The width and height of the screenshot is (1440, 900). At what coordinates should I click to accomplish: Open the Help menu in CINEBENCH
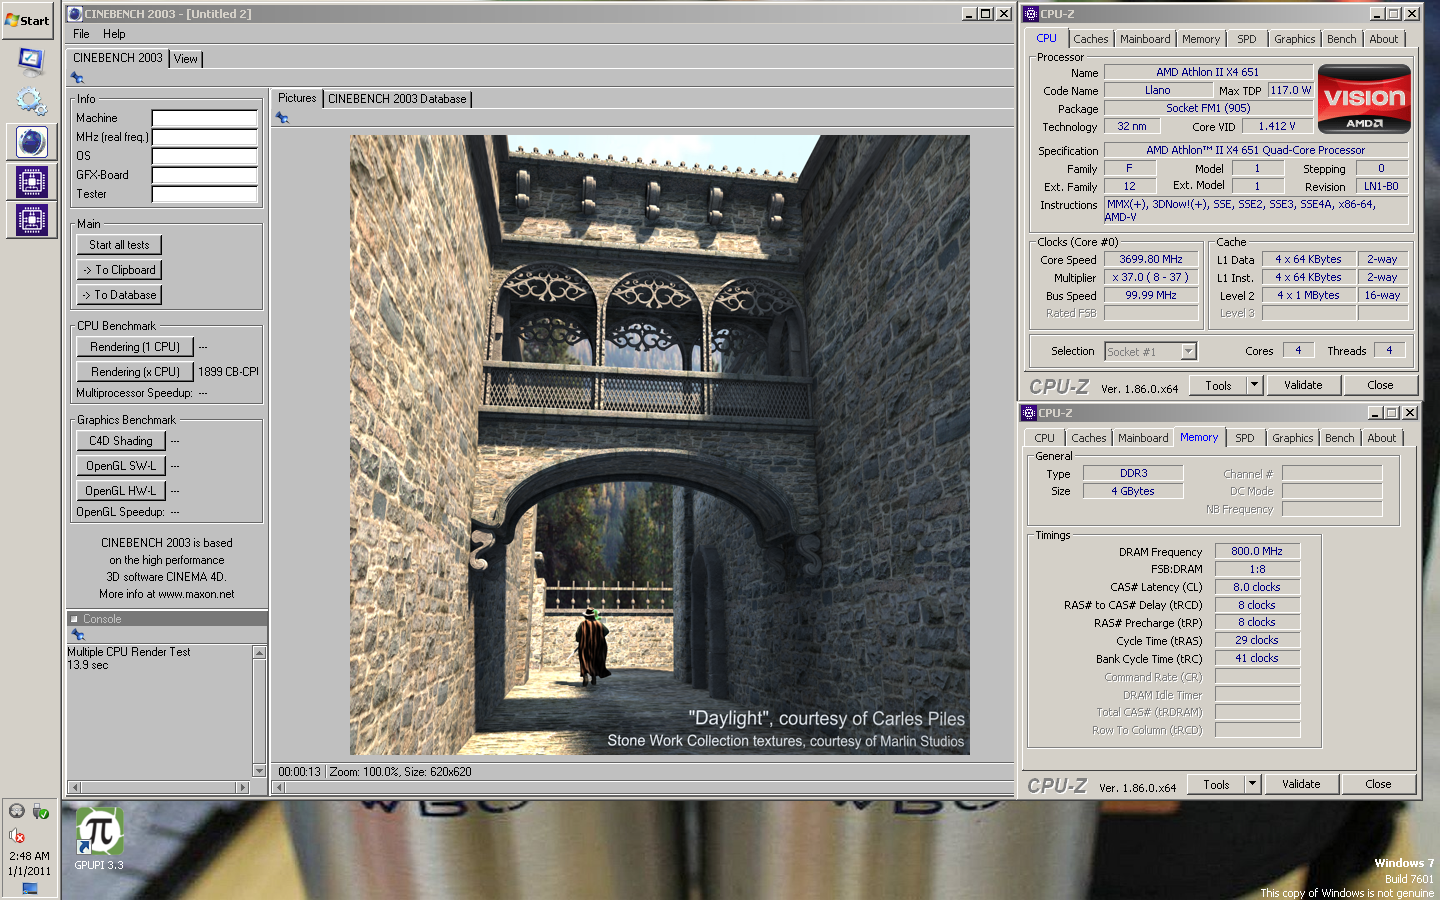114,34
